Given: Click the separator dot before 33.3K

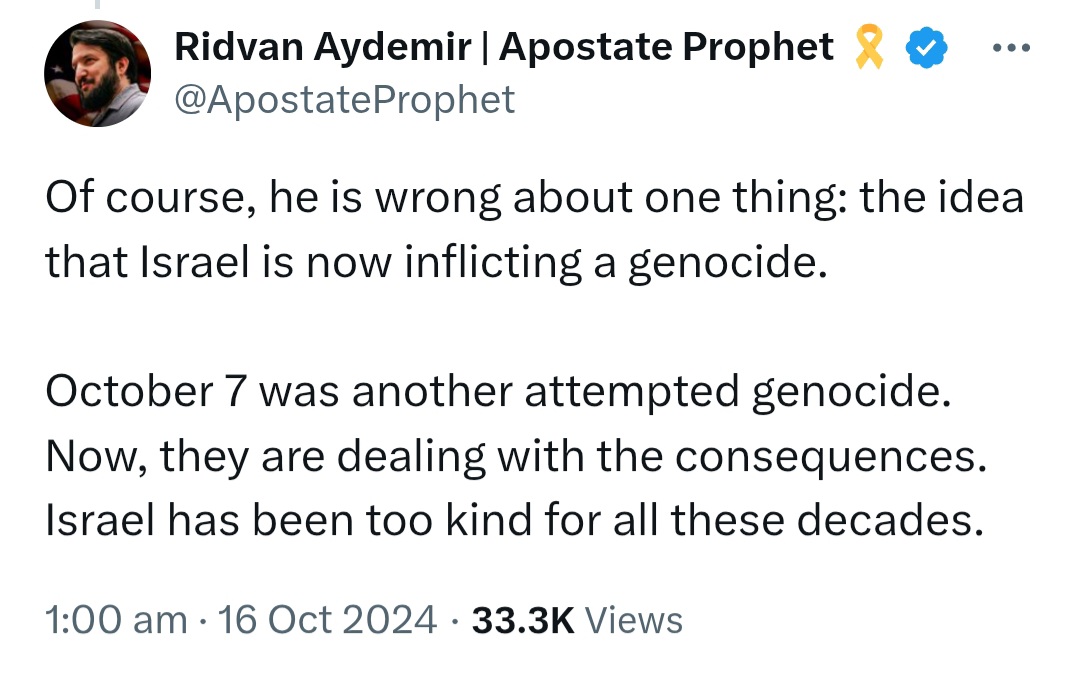Looking at the screenshot, I should [455, 621].
